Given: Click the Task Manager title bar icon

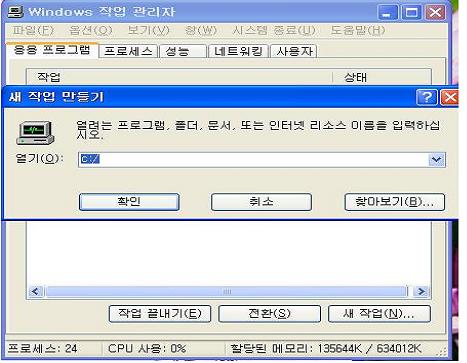Looking at the screenshot, I should coord(16,12).
